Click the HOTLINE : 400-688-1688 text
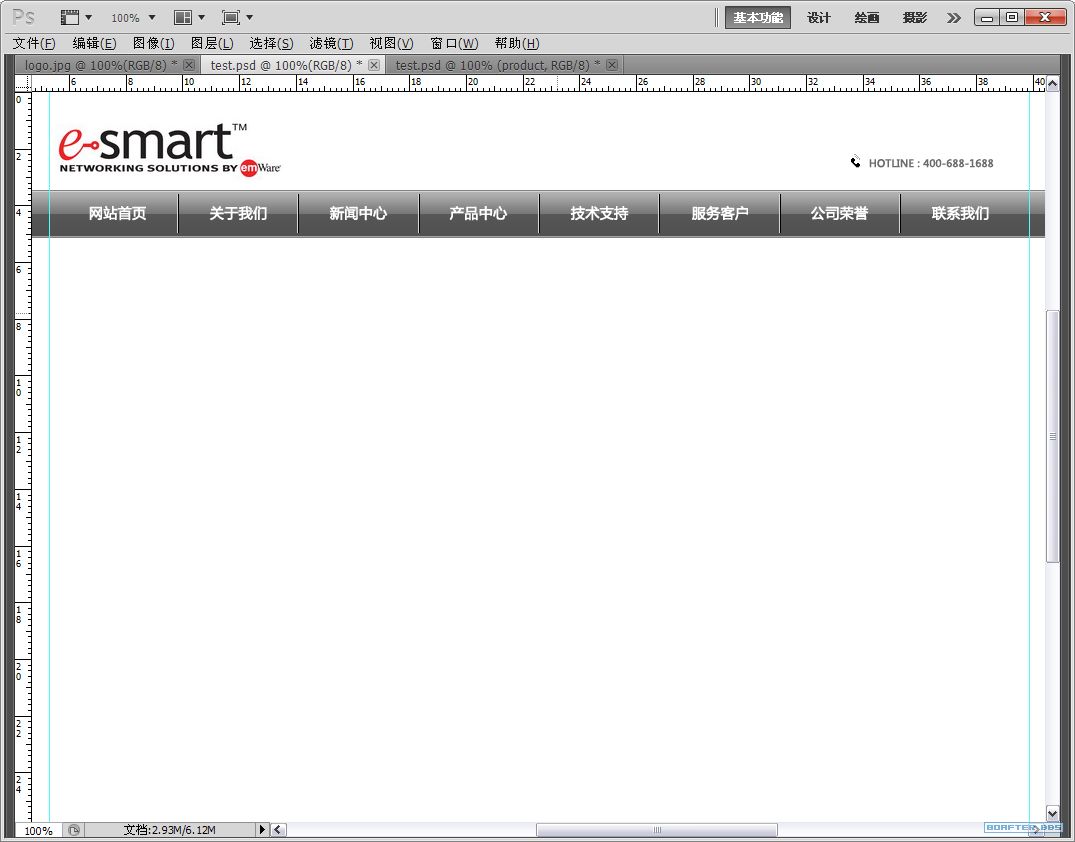This screenshot has width=1075, height=842. pyautogui.click(x=930, y=163)
